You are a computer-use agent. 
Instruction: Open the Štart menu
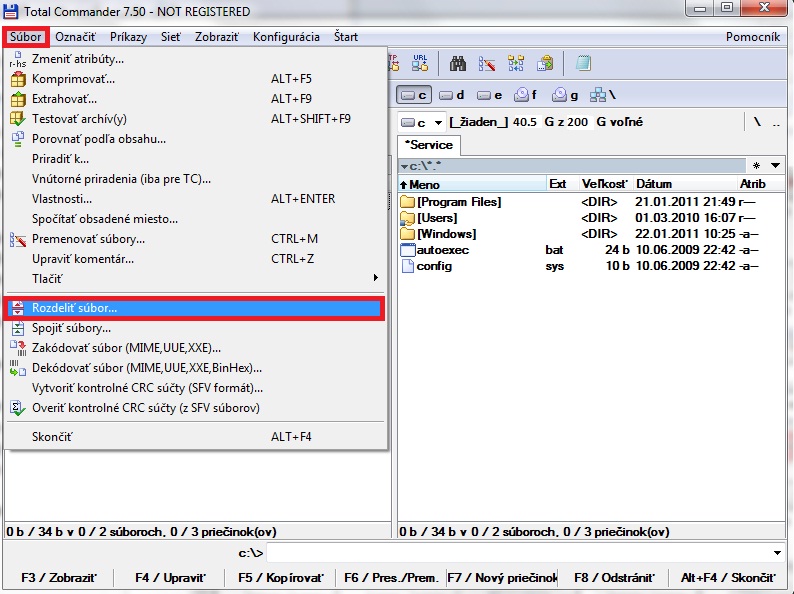[346, 37]
